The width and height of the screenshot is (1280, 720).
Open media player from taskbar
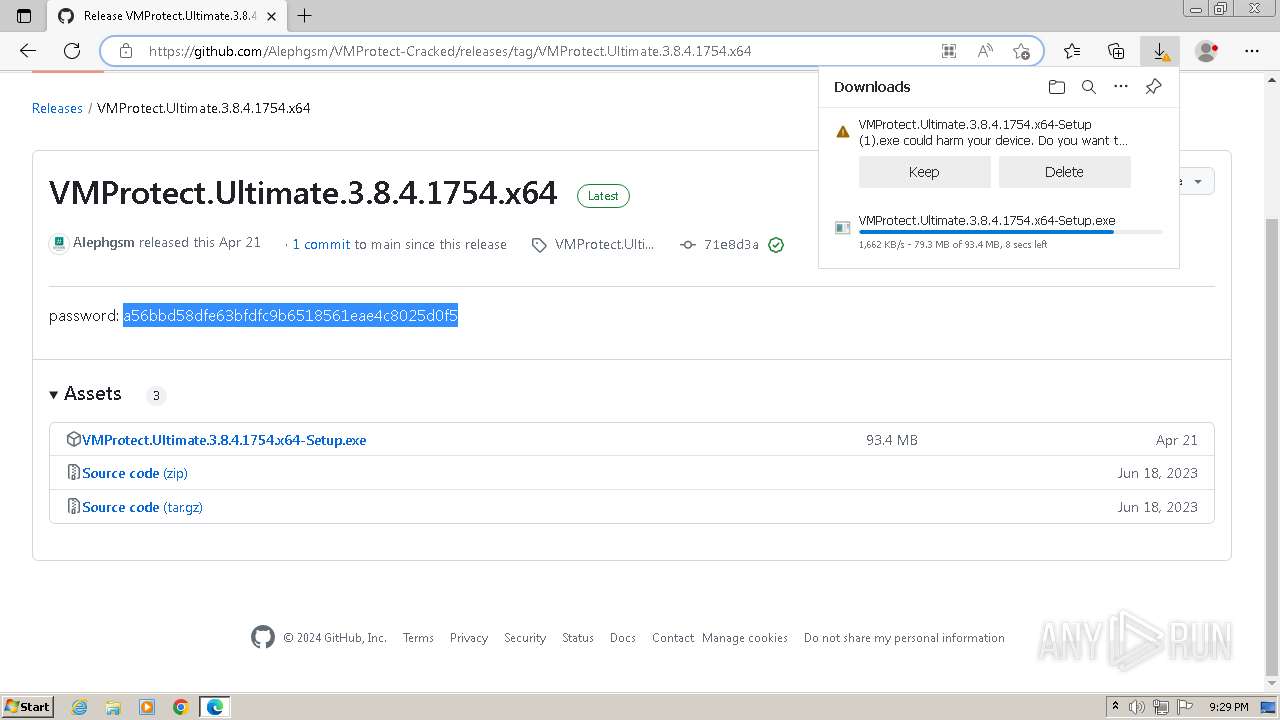147,707
